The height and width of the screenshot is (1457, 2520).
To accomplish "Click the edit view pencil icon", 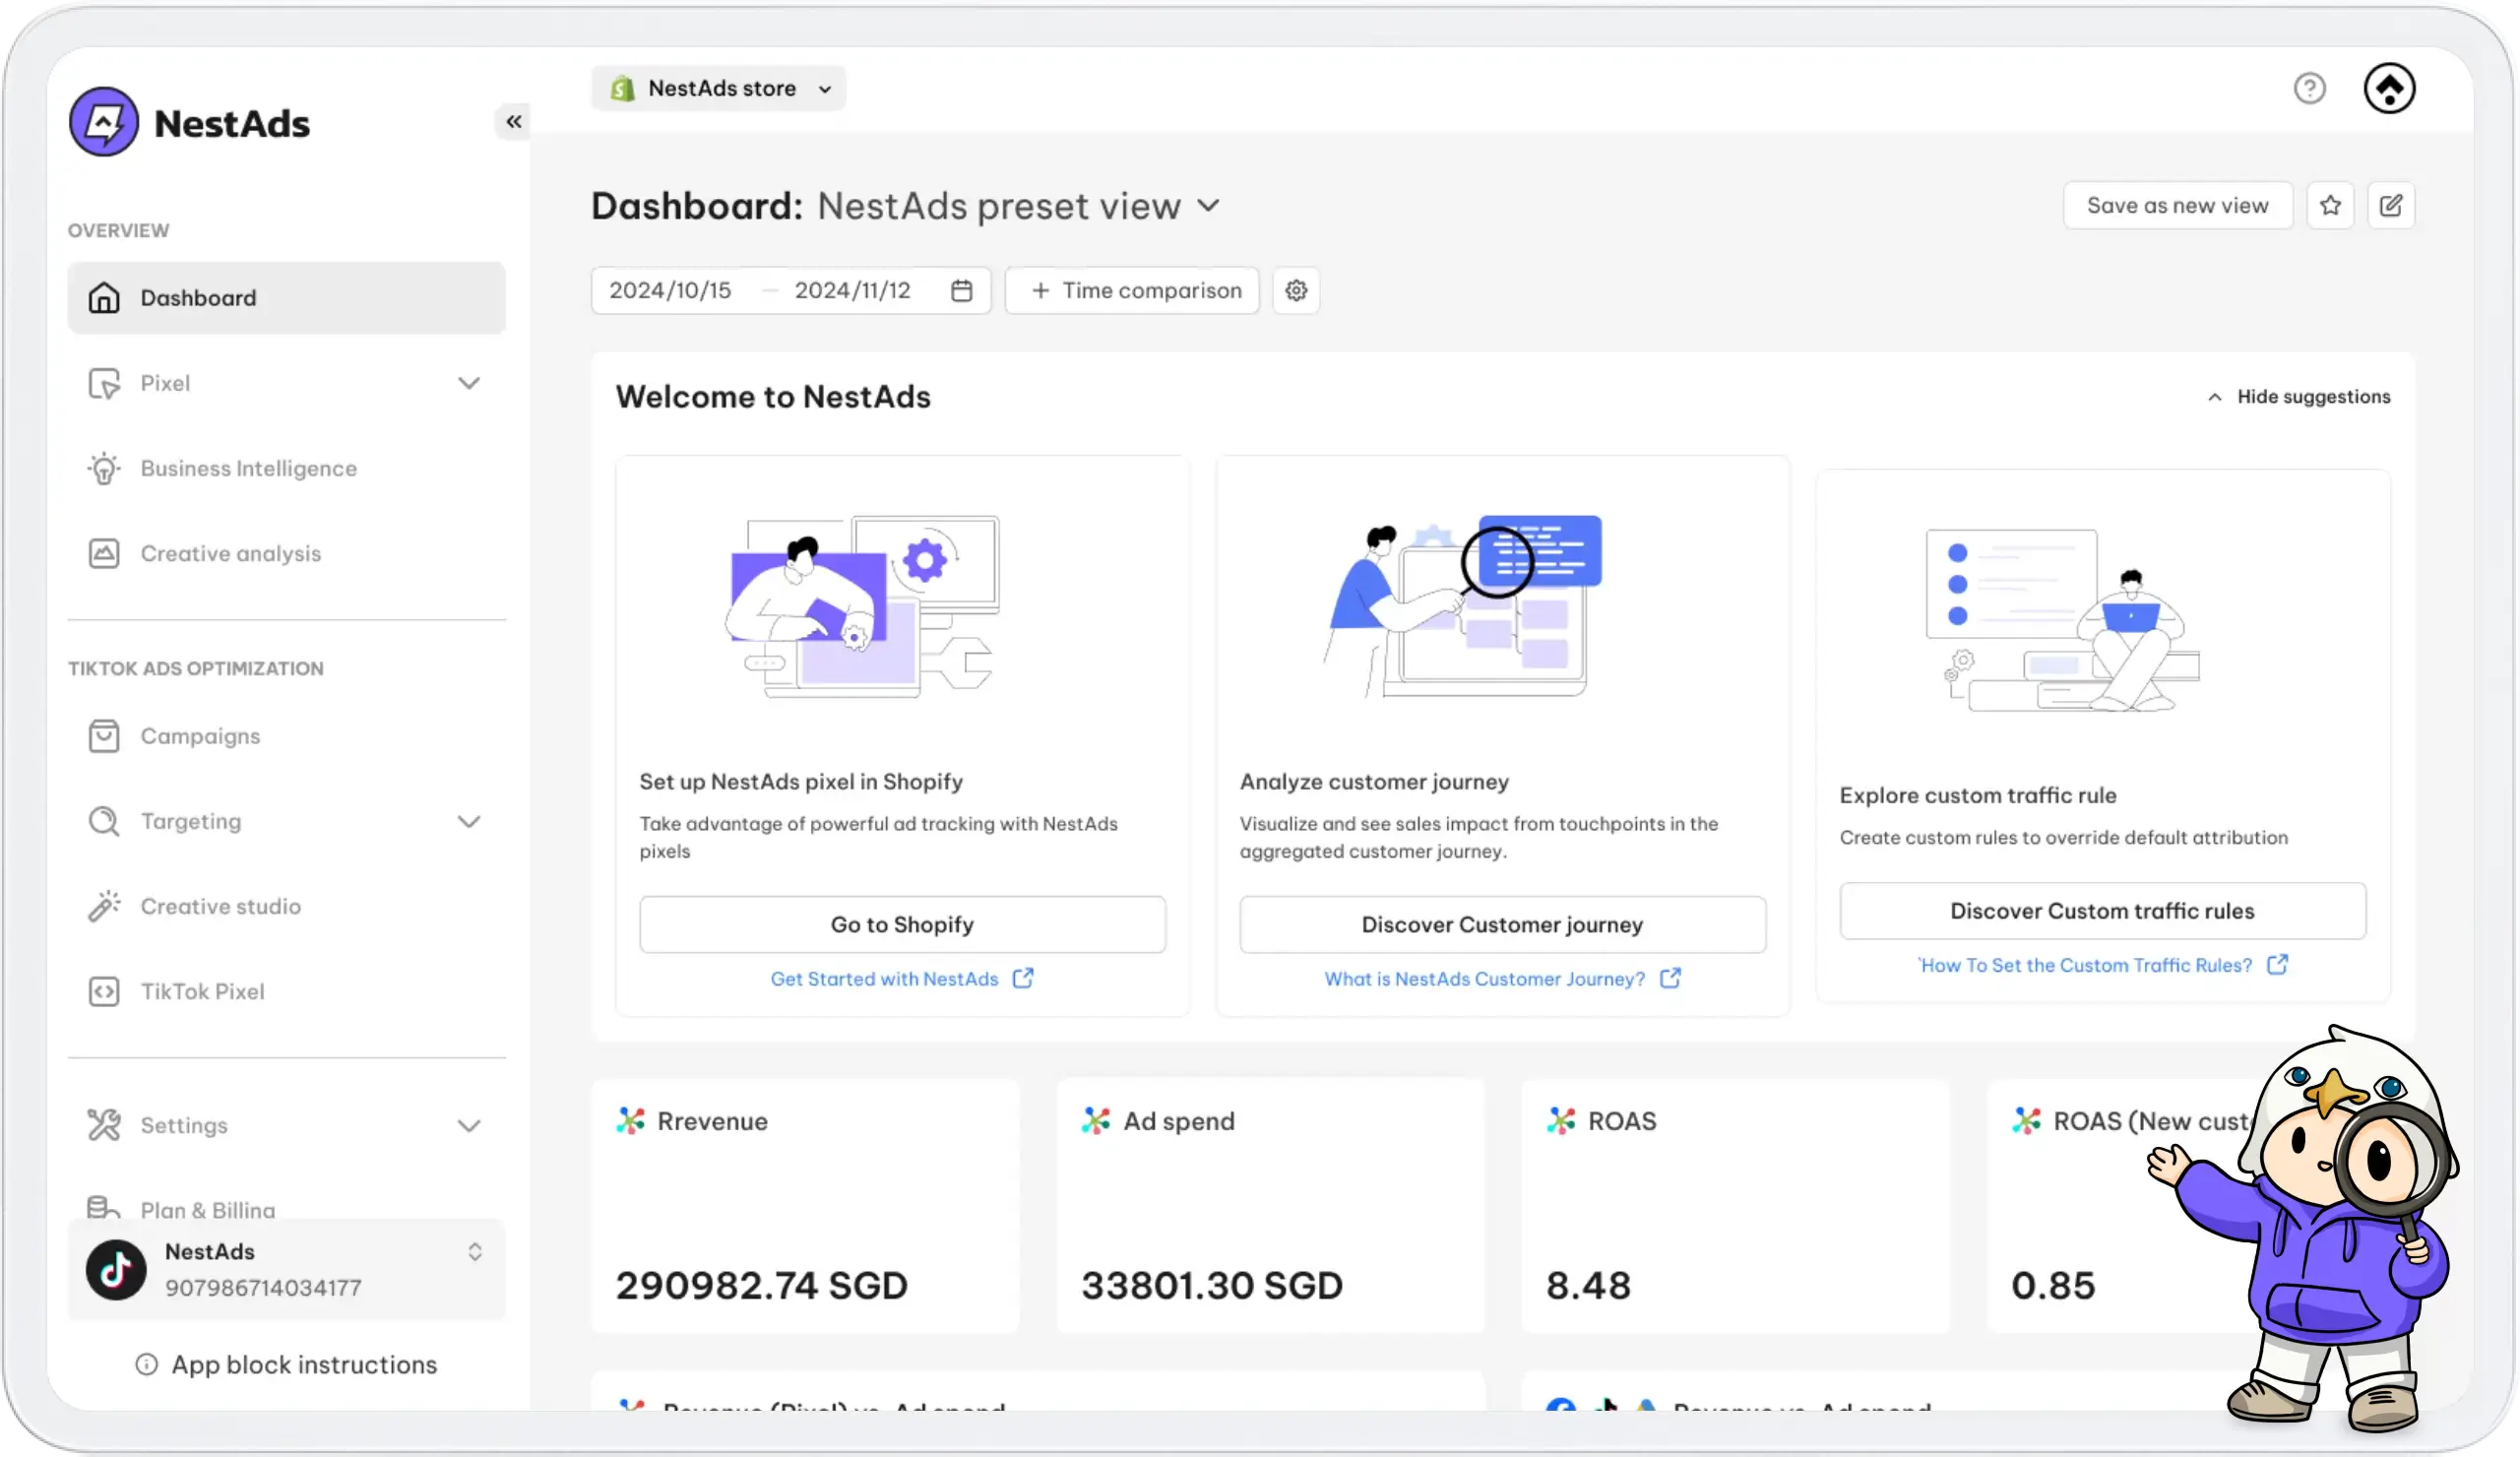I will coord(2390,205).
